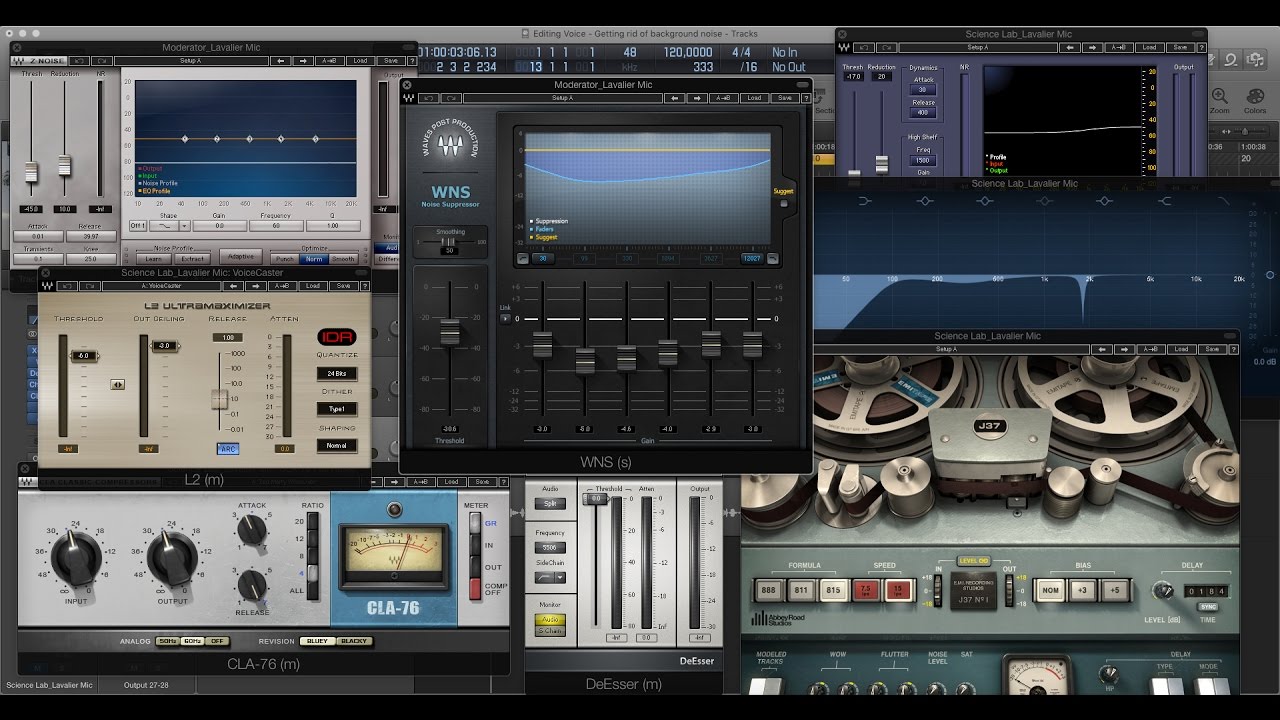This screenshot has width=1280, height=720.
Task: Click the L2 Release slider handle
Action: tap(220, 399)
